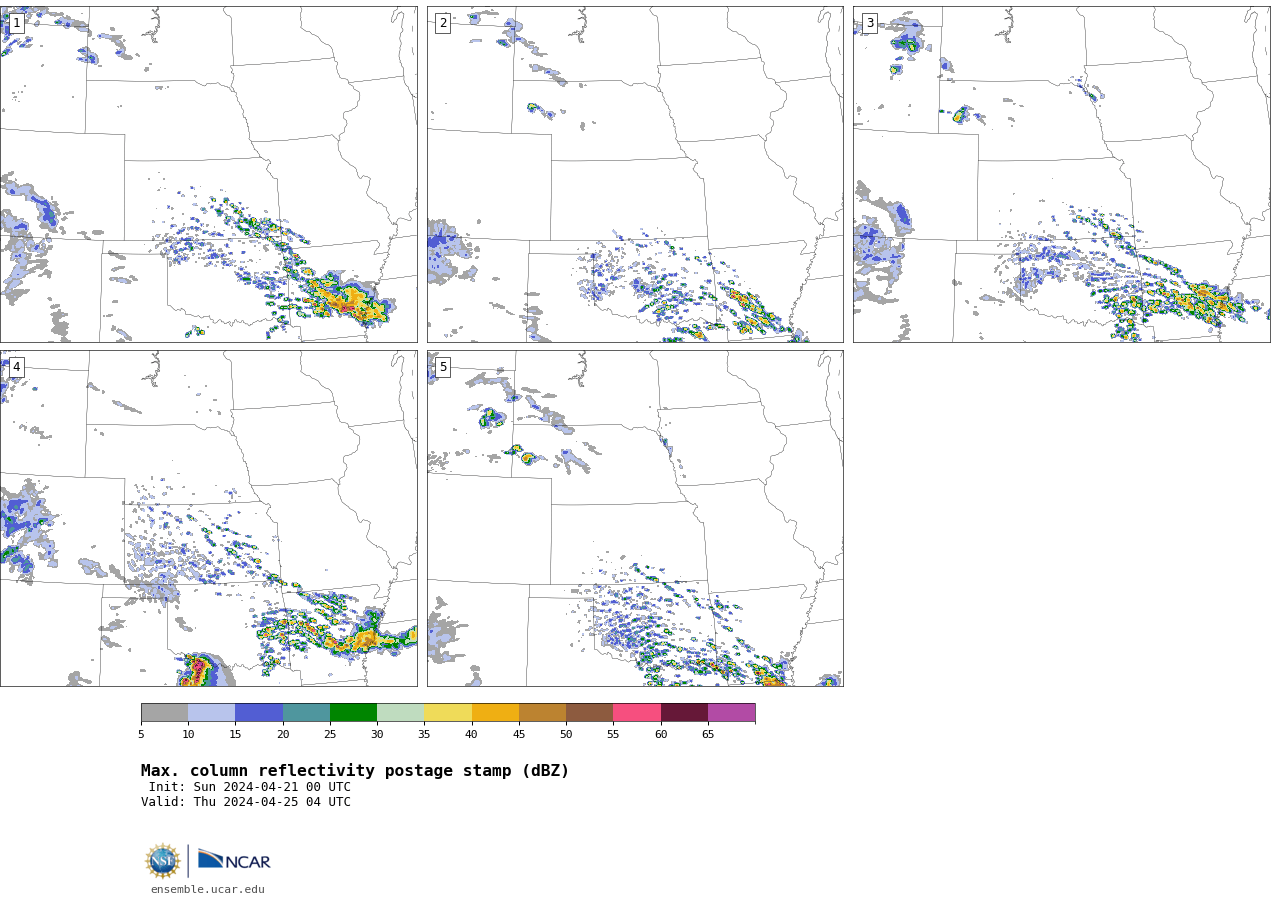1280x901 pixels.
Task: Select the maroon 60-65 dBZ swatch
Action: 684,713
